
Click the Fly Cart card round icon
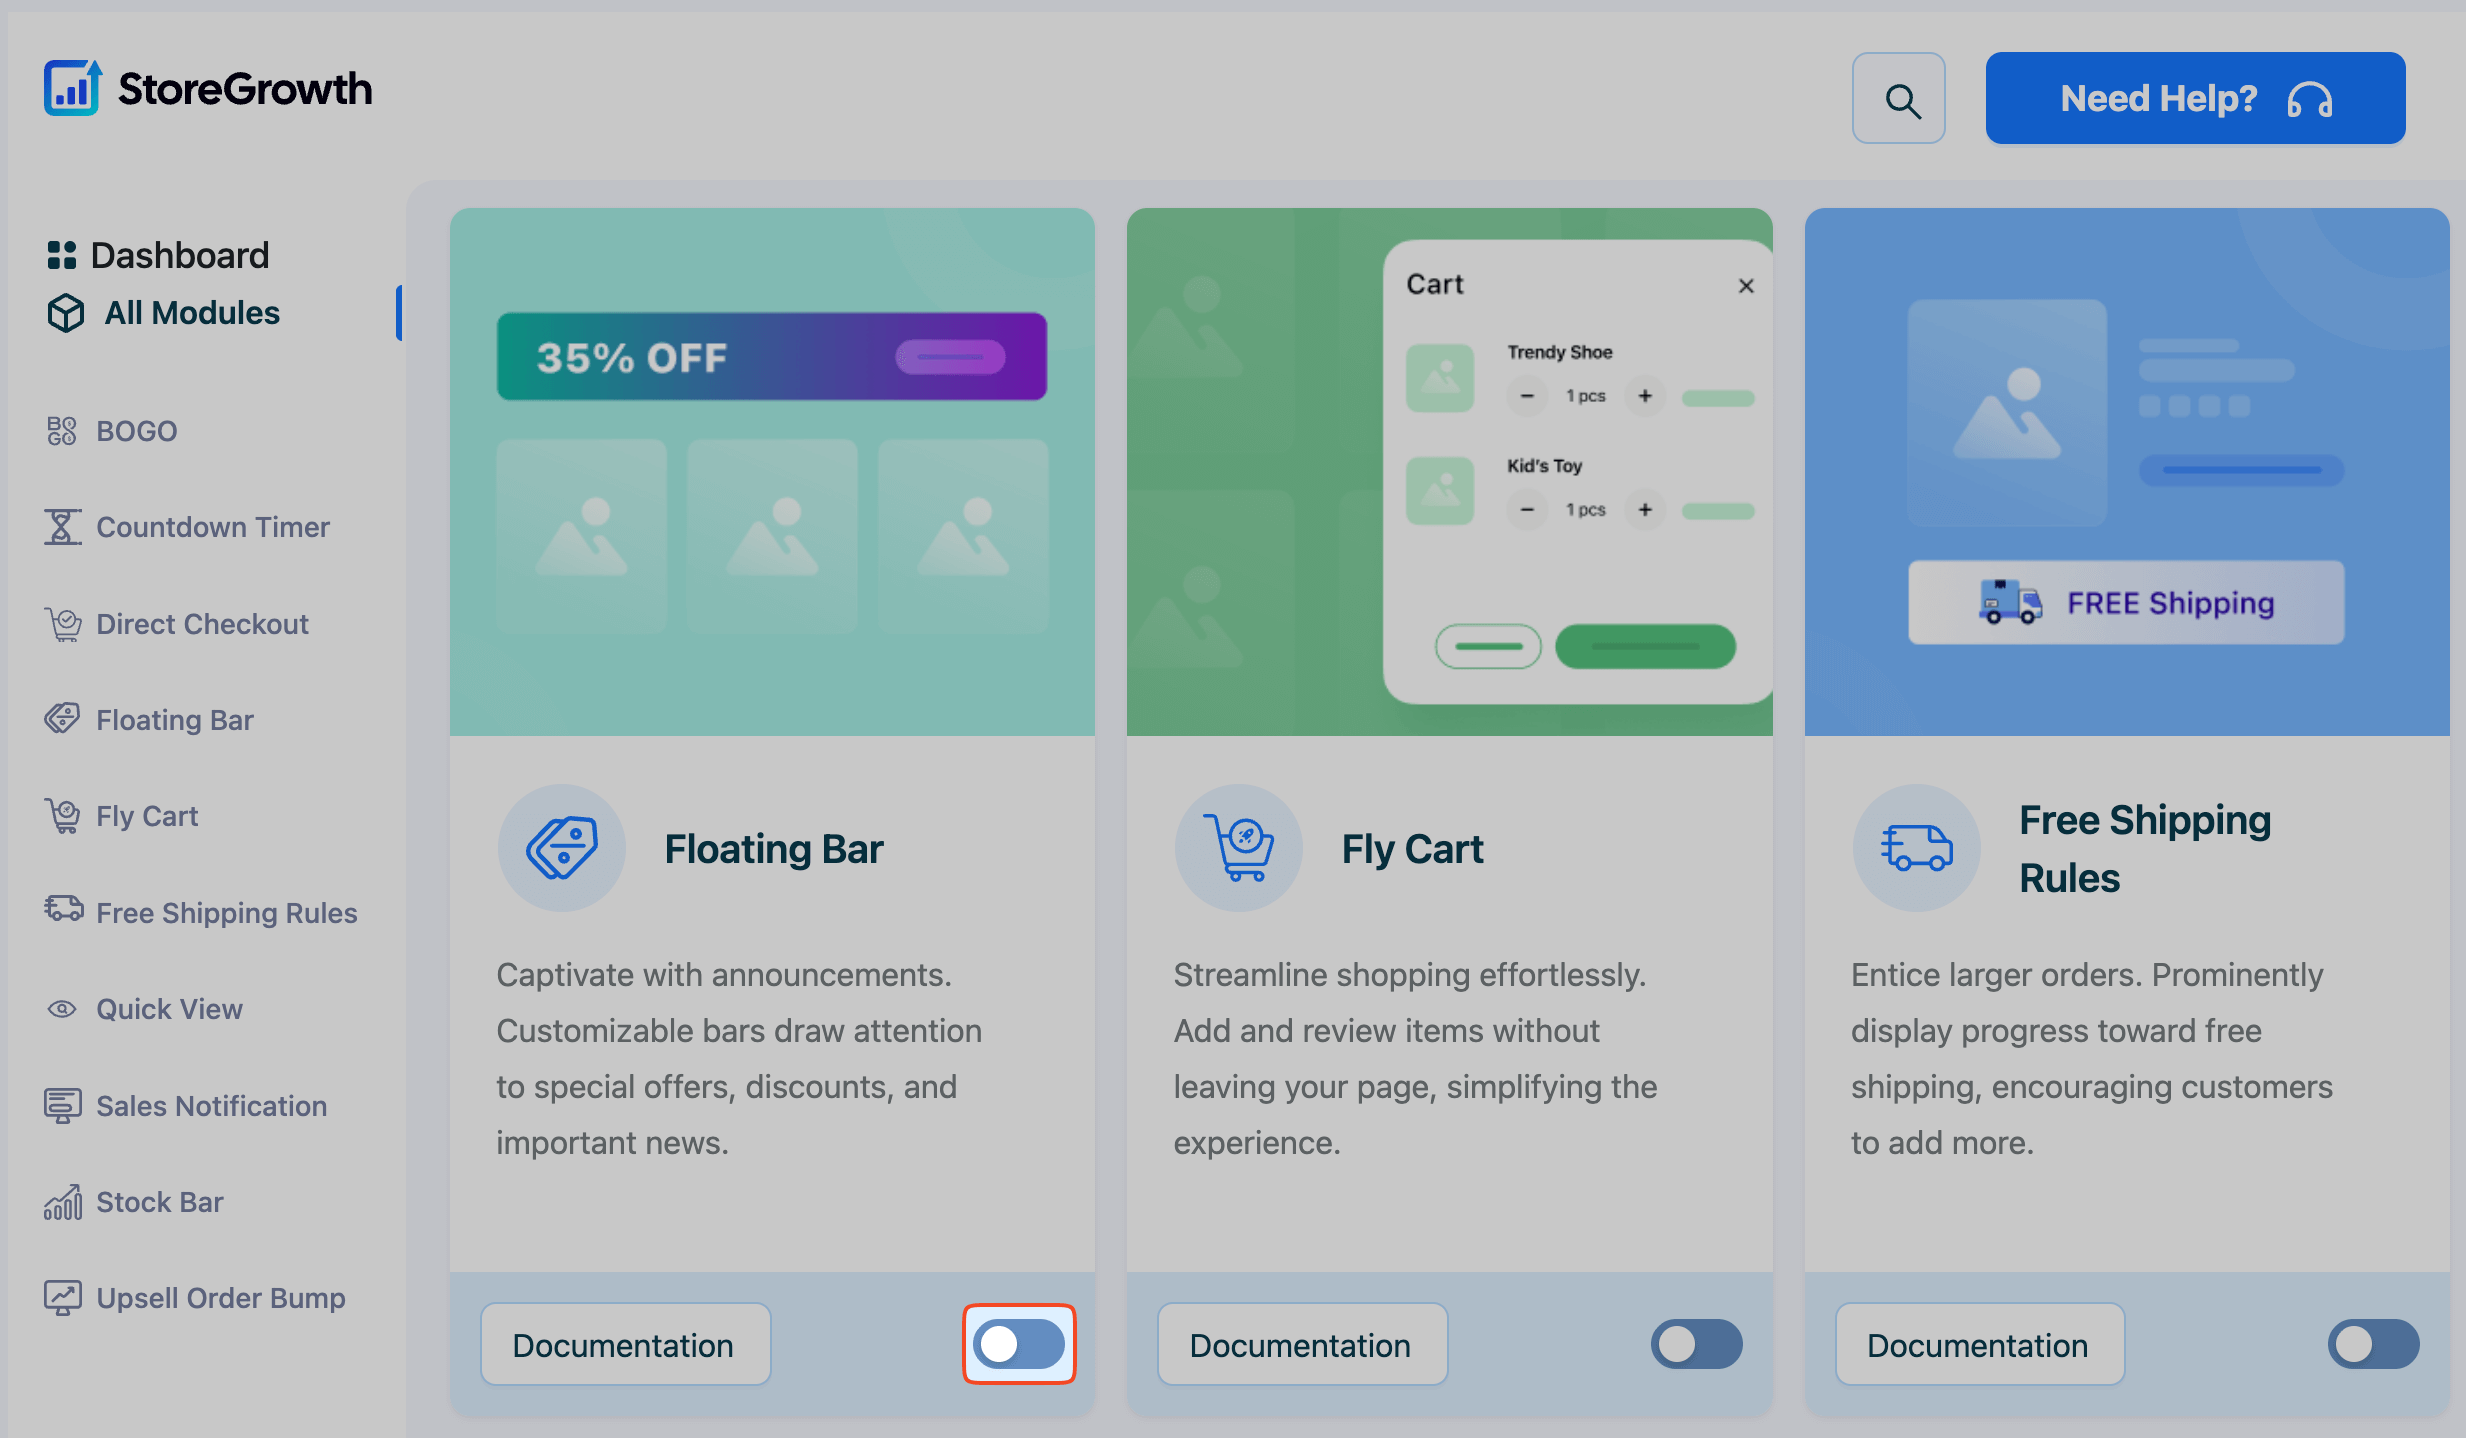pyautogui.click(x=1238, y=848)
